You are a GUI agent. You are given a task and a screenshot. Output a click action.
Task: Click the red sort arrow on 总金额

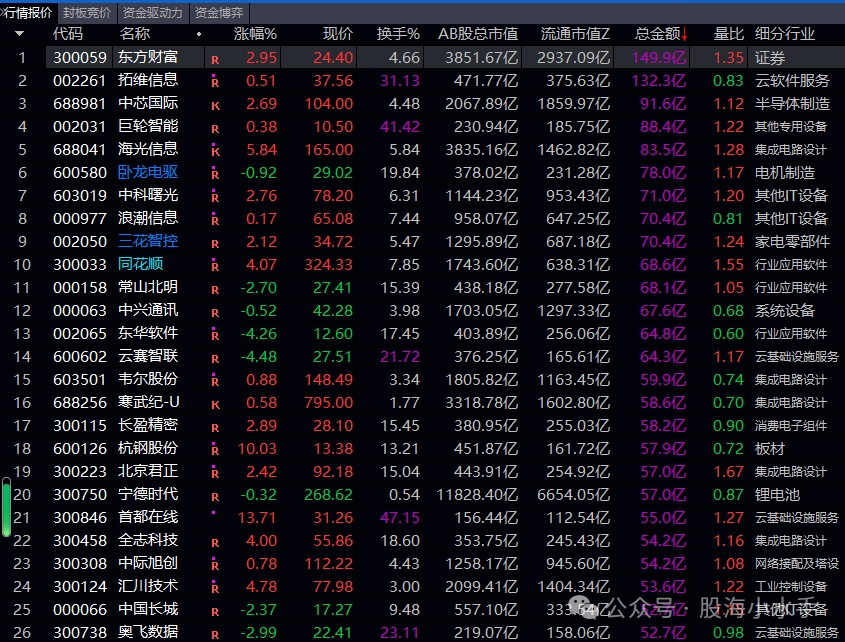685,34
